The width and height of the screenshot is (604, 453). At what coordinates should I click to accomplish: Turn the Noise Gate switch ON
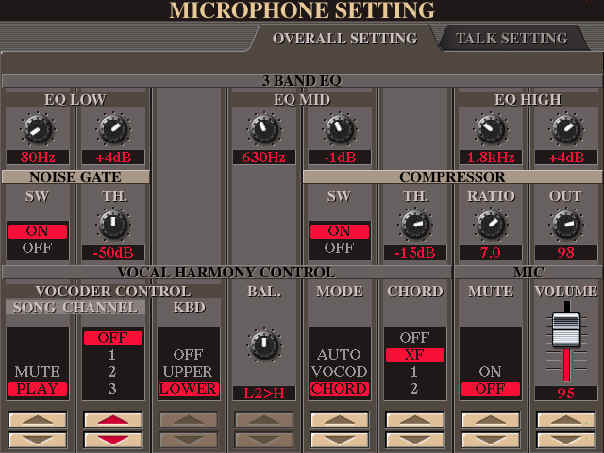37,232
